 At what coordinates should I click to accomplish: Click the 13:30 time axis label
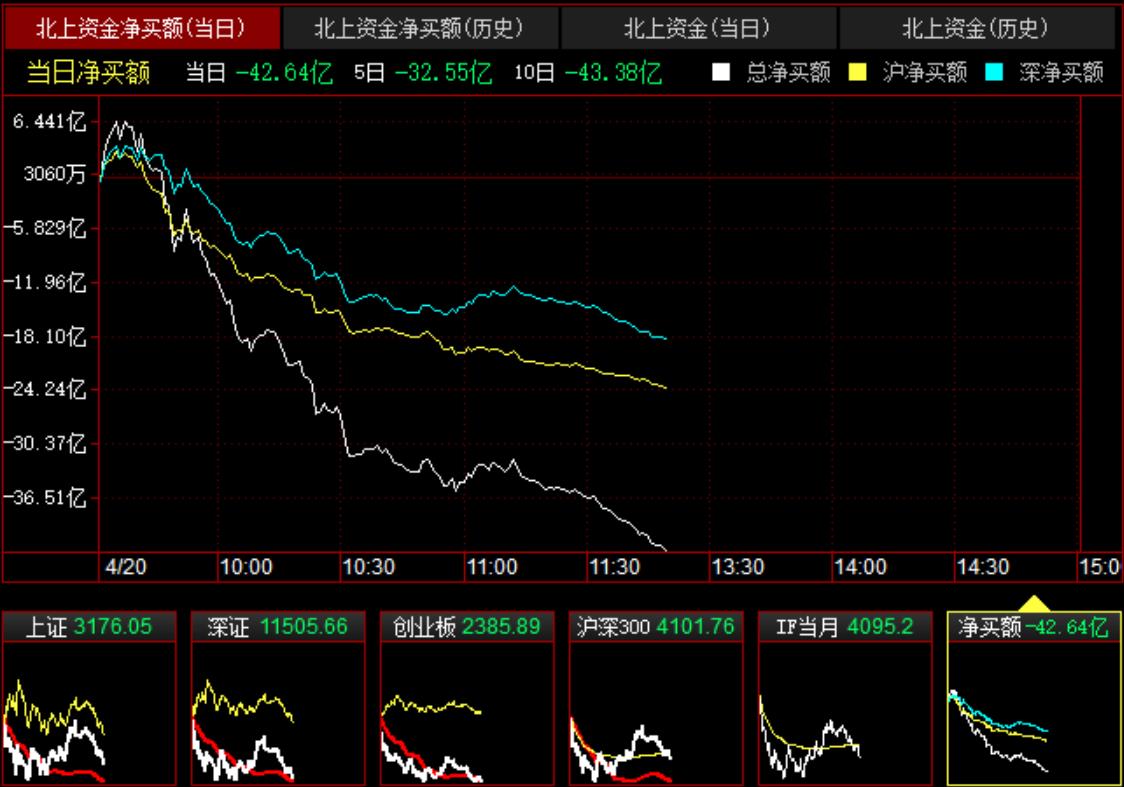738,567
